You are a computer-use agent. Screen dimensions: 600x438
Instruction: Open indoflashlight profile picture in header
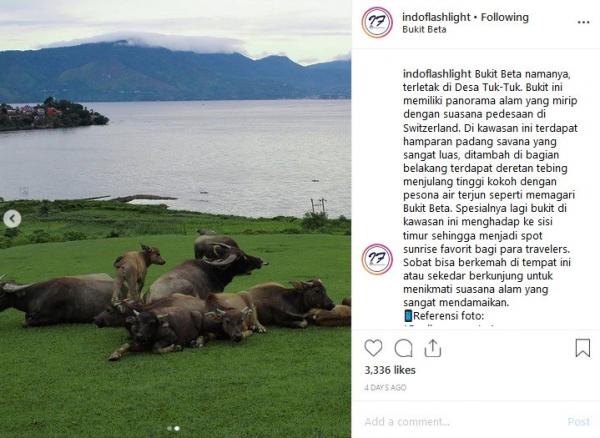(x=377, y=22)
